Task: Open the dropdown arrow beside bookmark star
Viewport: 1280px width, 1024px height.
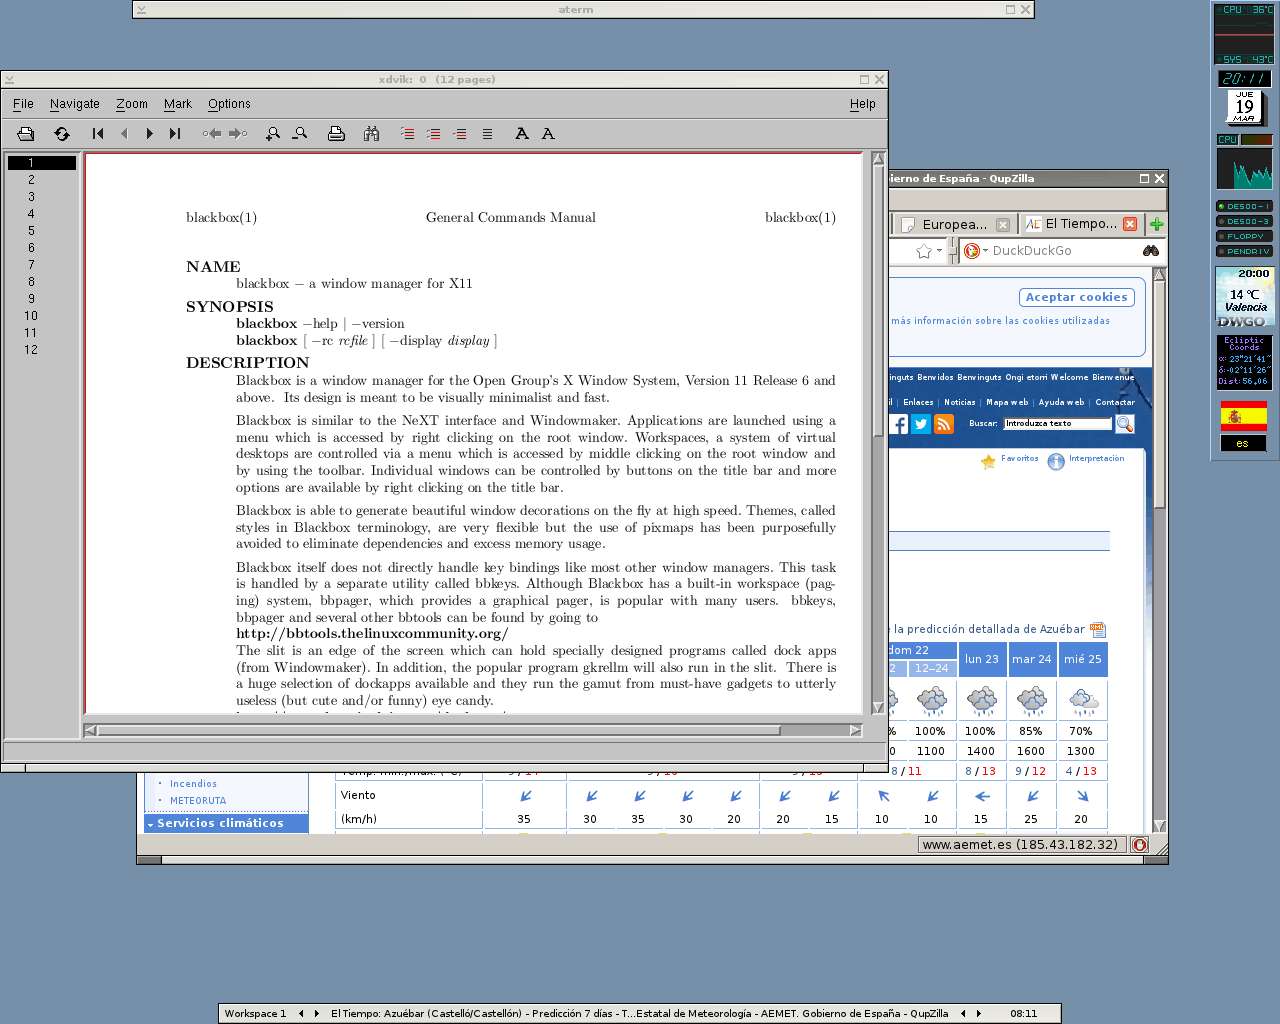Action: pyautogui.click(x=939, y=251)
